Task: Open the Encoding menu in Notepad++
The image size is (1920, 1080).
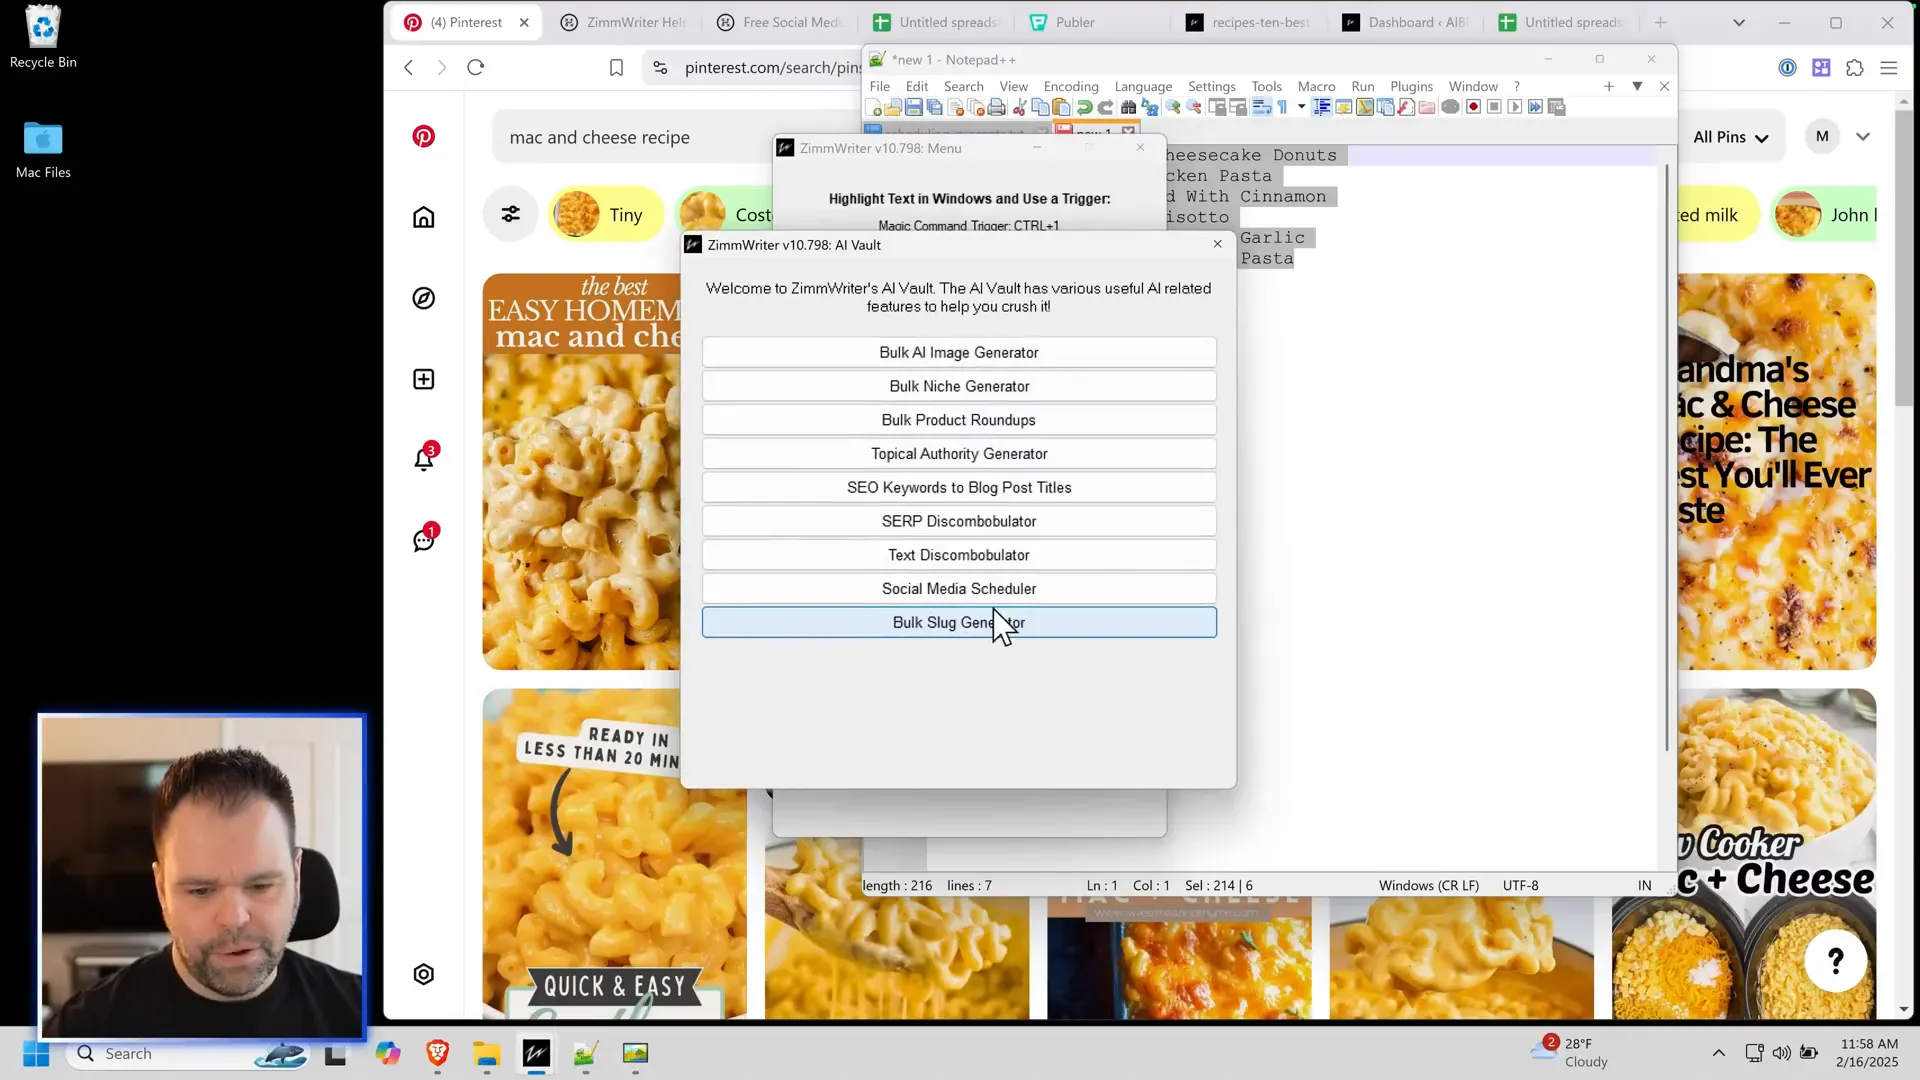Action: (x=1070, y=86)
